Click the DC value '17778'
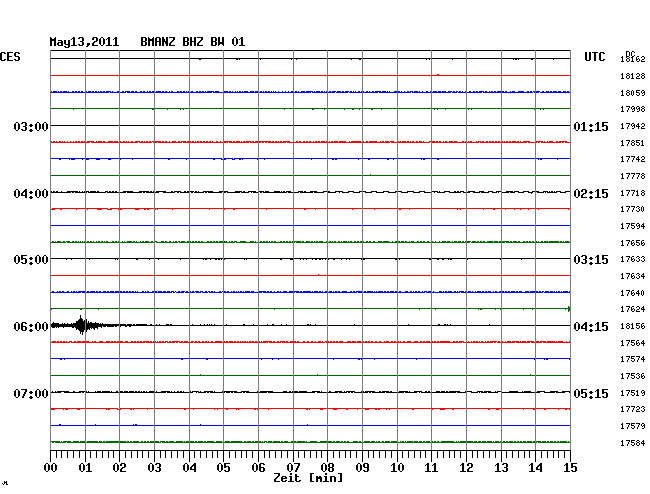Viewport: 650px width, 494px height. tap(633, 177)
